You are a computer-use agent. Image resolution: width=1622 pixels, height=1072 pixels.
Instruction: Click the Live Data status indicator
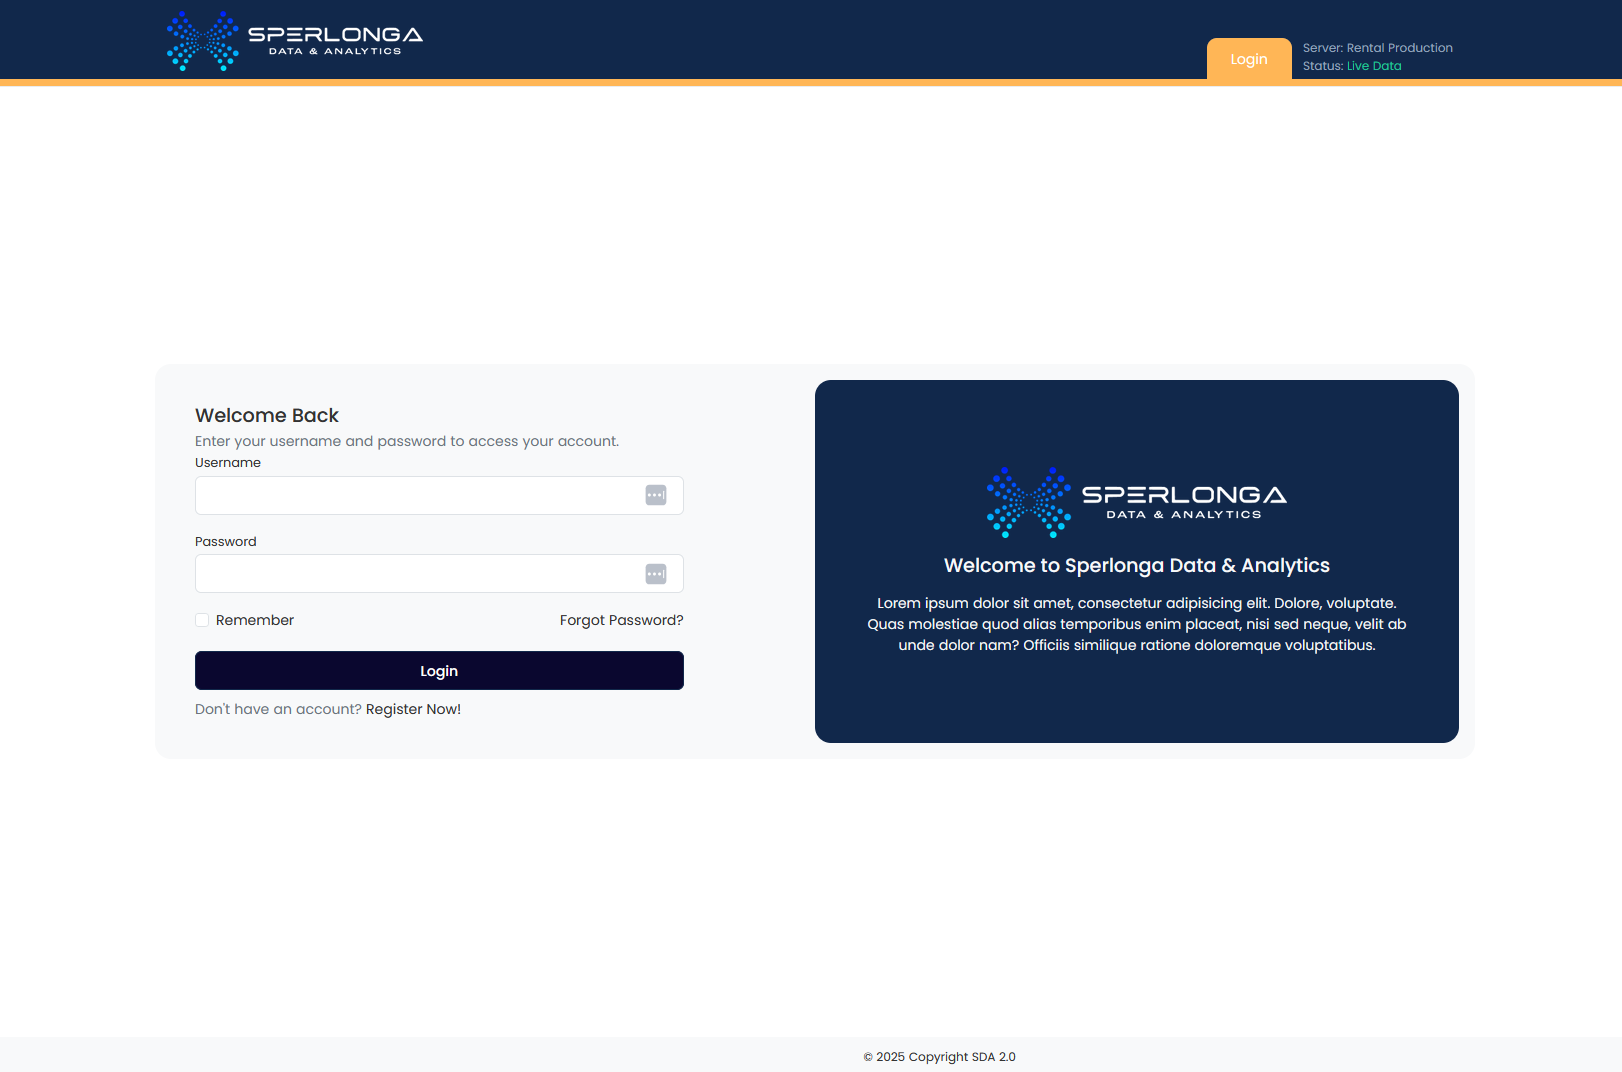pos(1374,66)
